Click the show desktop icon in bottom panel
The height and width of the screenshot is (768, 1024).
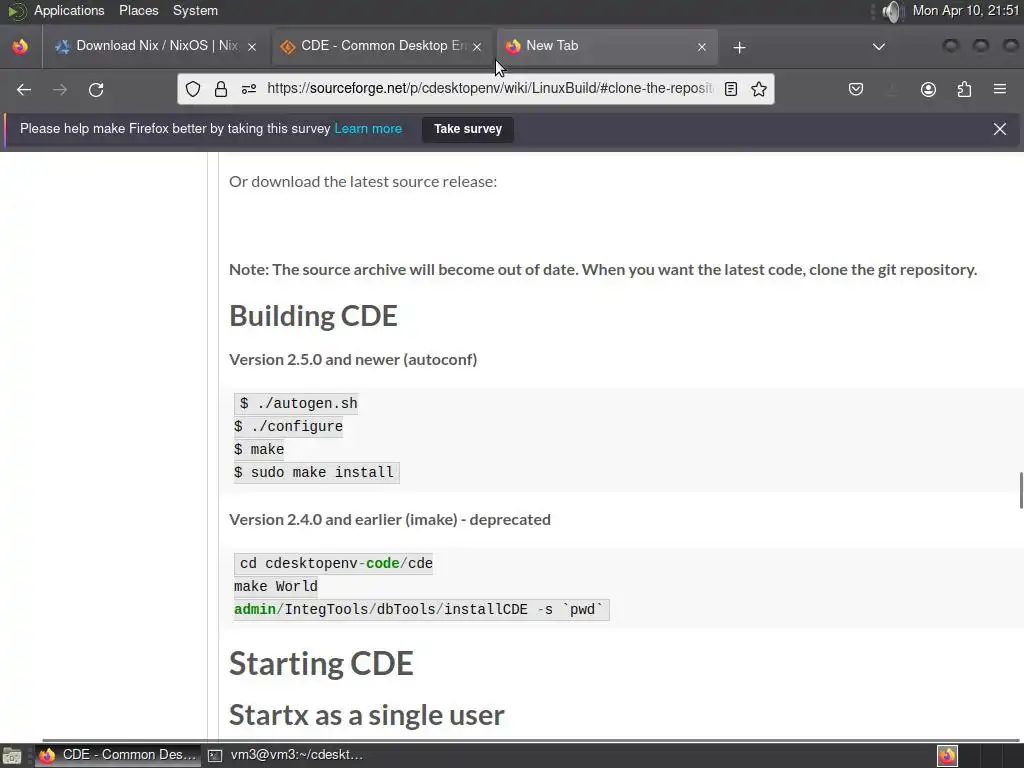pyautogui.click(x=12, y=756)
